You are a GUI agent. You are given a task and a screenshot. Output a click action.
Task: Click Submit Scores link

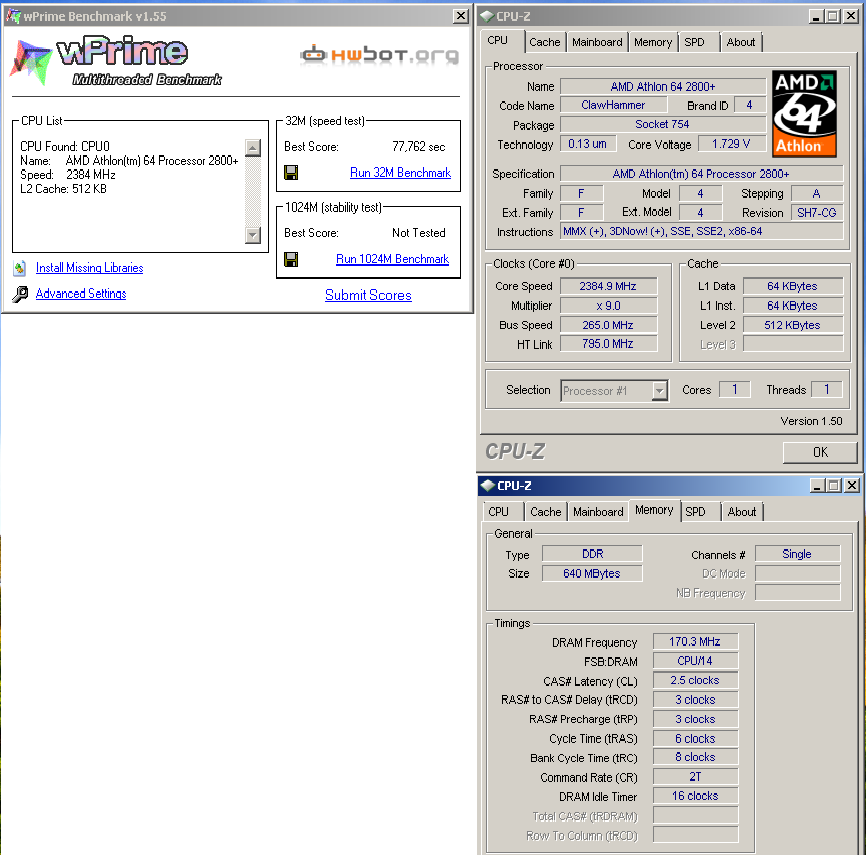tap(368, 295)
